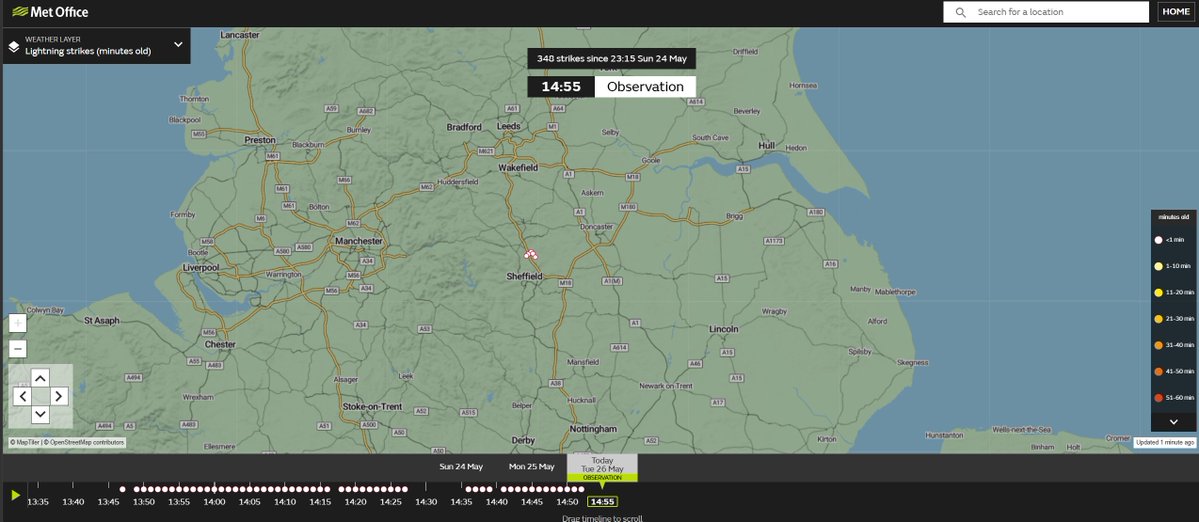Click the 14:55 Observation time label
Viewport: 1199px width, 522px height.
click(612, 86)
